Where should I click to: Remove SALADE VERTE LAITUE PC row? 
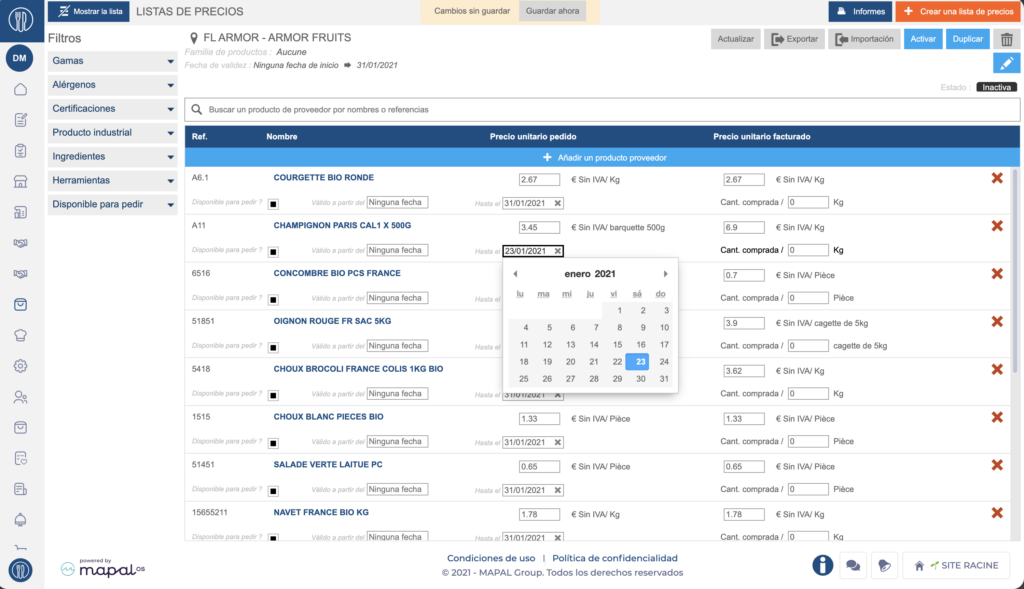tap(997, 465)
